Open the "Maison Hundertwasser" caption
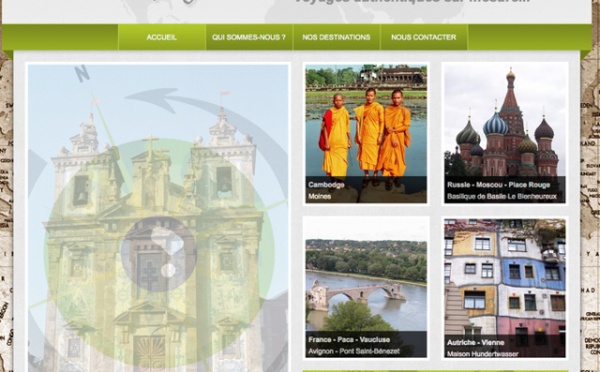The height and width of the screenshot is (372, 600). click(x=483, y=354)
